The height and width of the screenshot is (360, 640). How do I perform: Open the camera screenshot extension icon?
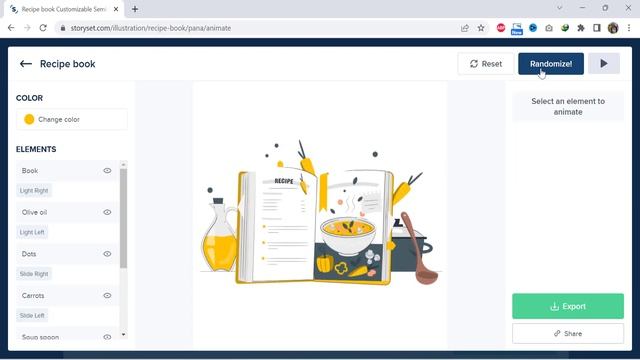click(x=549, y=28)
